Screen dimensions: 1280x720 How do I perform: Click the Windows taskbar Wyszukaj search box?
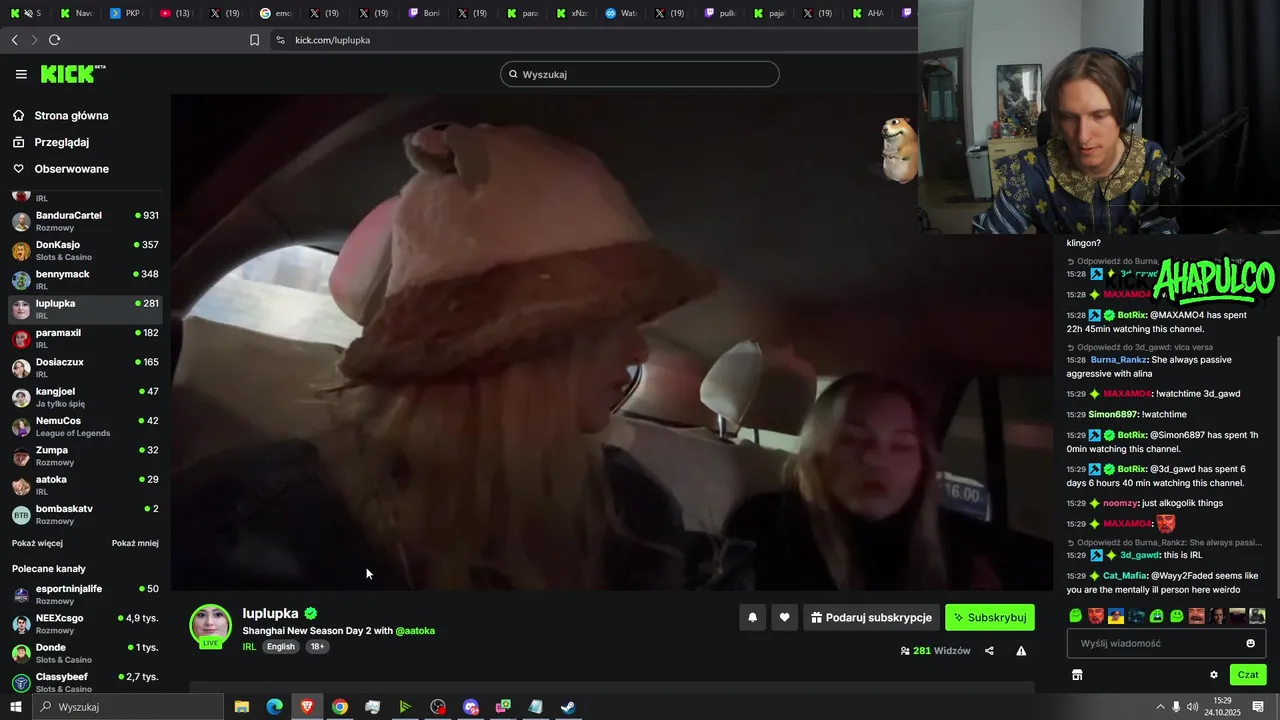coord(128,707)
